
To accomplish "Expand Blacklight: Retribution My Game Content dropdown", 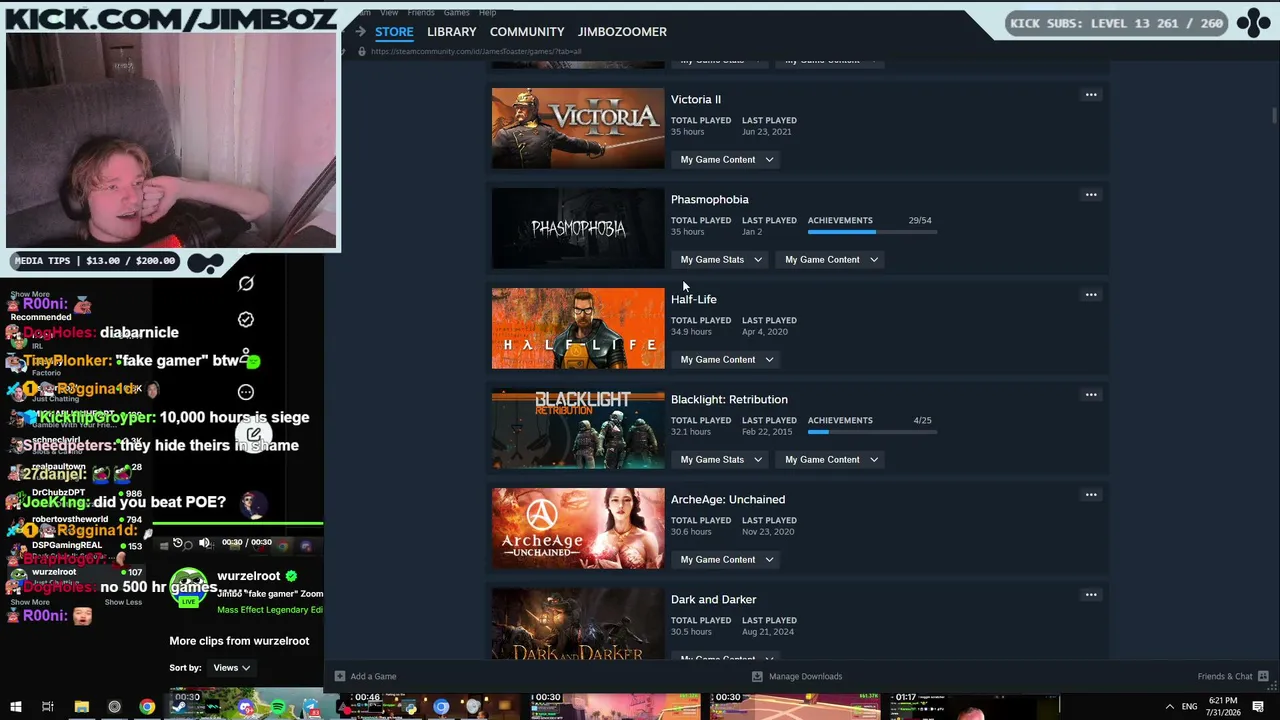I will pos(831,459).
